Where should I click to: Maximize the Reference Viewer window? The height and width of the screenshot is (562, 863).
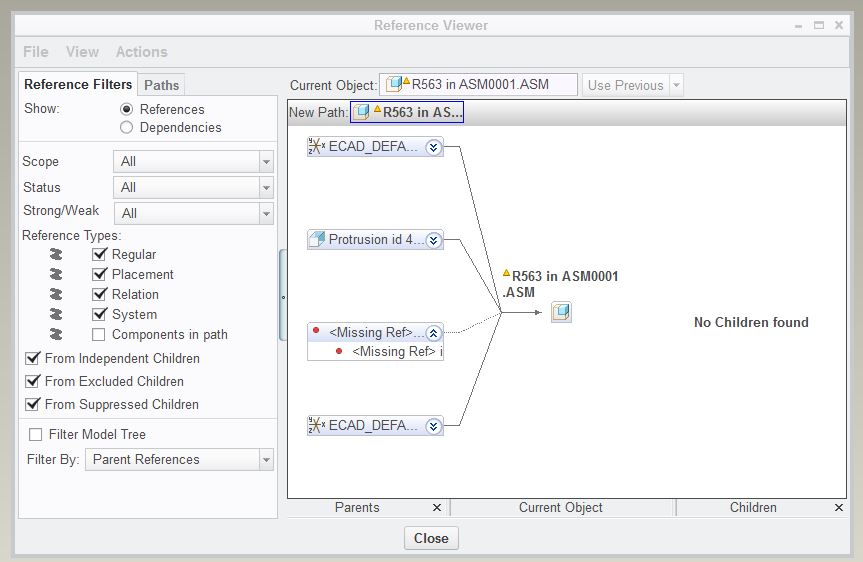[x=819, y=25]
